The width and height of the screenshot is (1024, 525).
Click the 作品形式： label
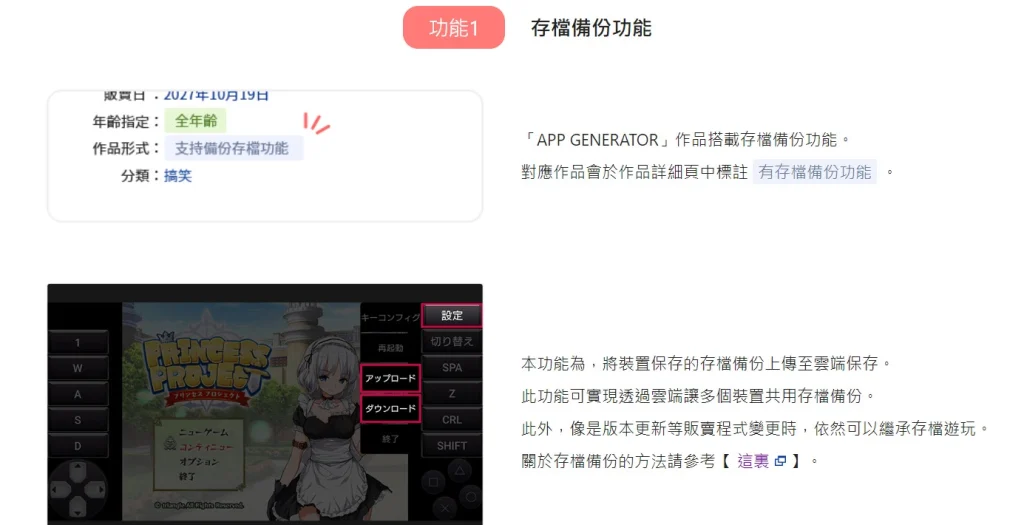[x=126, y=149]
